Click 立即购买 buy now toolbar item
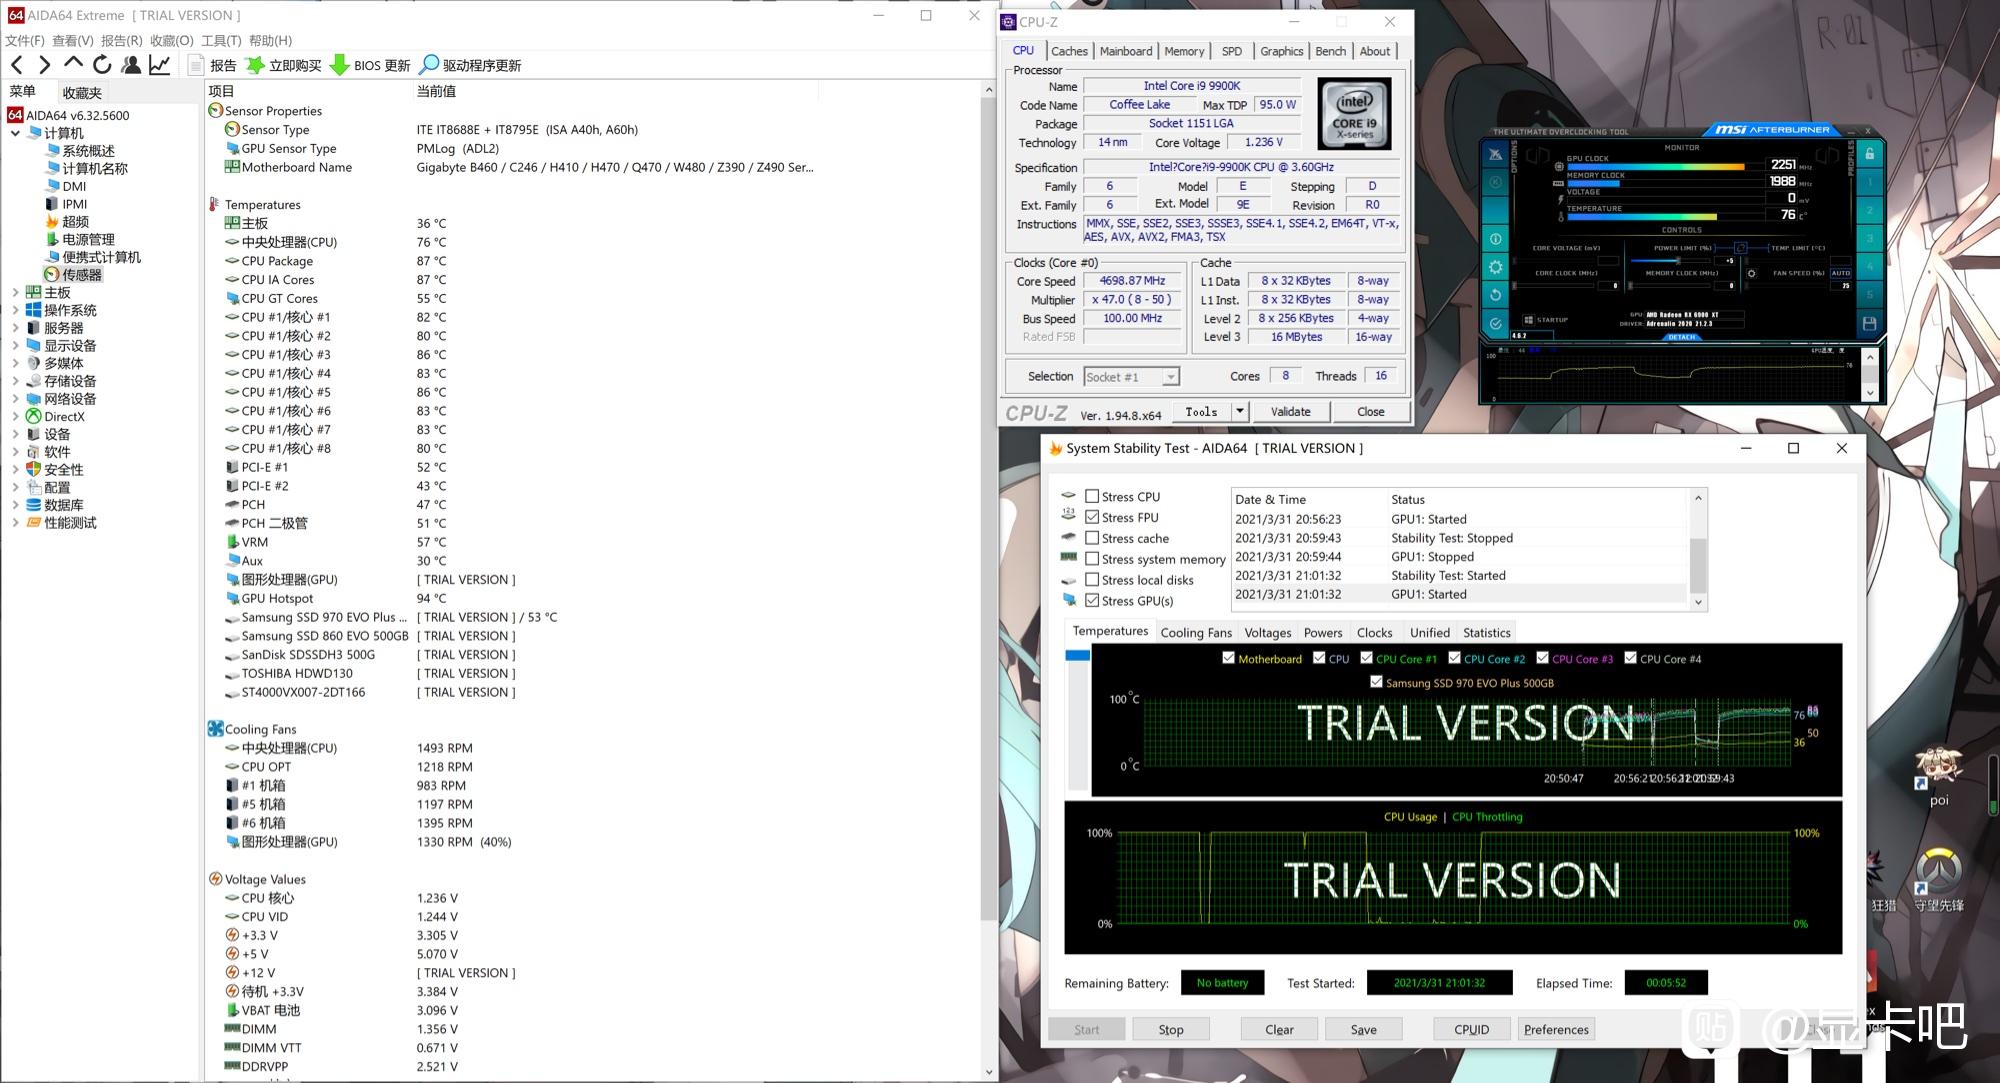The image size is (2000, 1083). coord(284,65)
